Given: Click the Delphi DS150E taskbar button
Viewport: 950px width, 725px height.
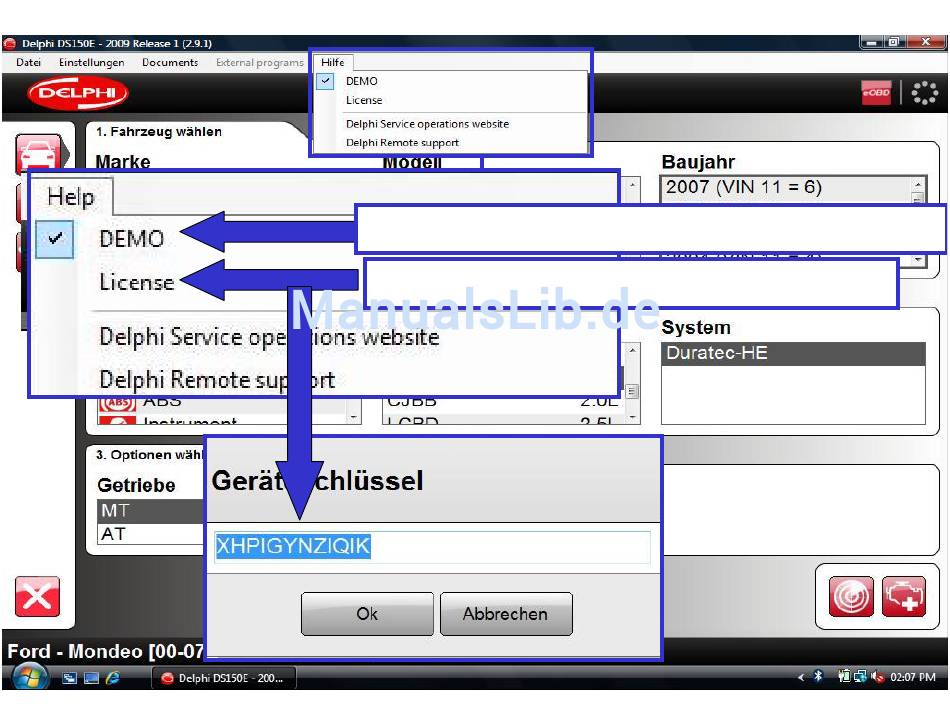Looking at the screenshot, I should tap(224, 678).
